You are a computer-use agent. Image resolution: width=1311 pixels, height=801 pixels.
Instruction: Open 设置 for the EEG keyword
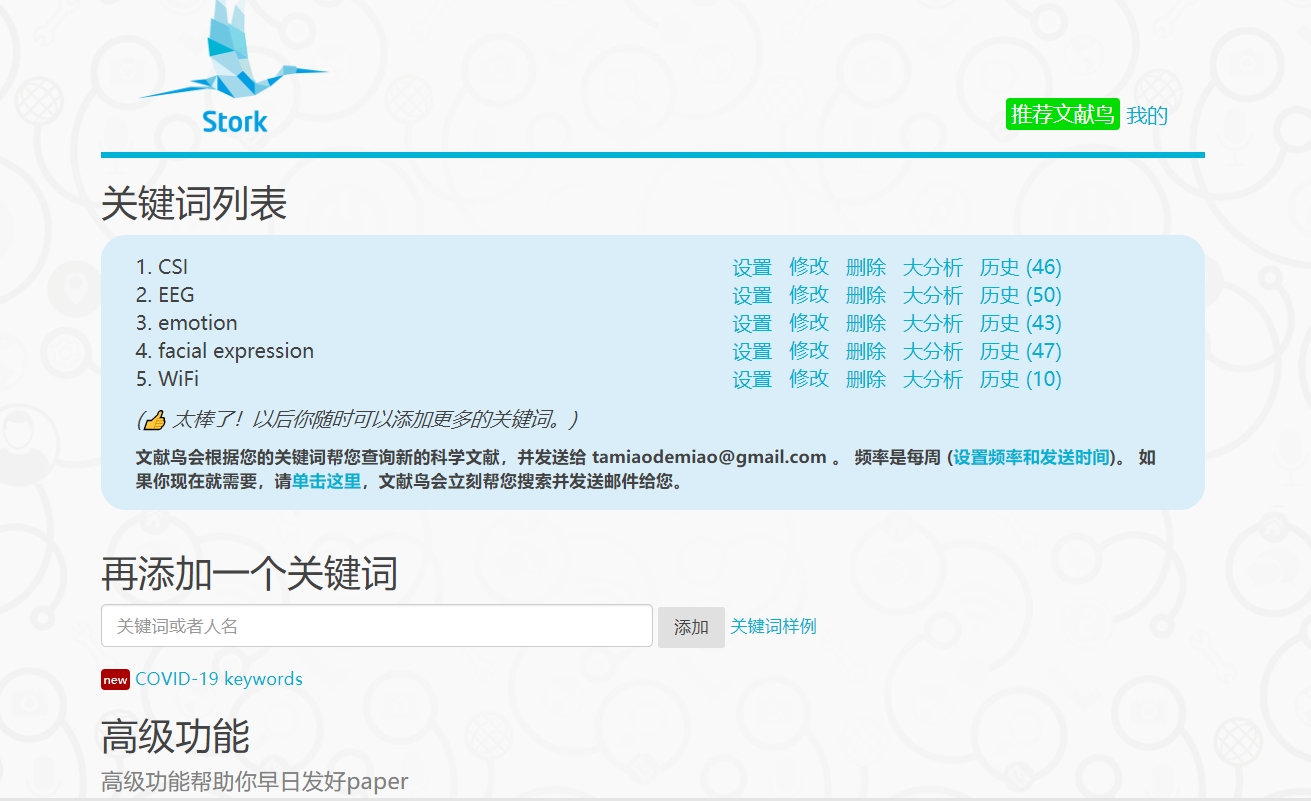(752, 295)
